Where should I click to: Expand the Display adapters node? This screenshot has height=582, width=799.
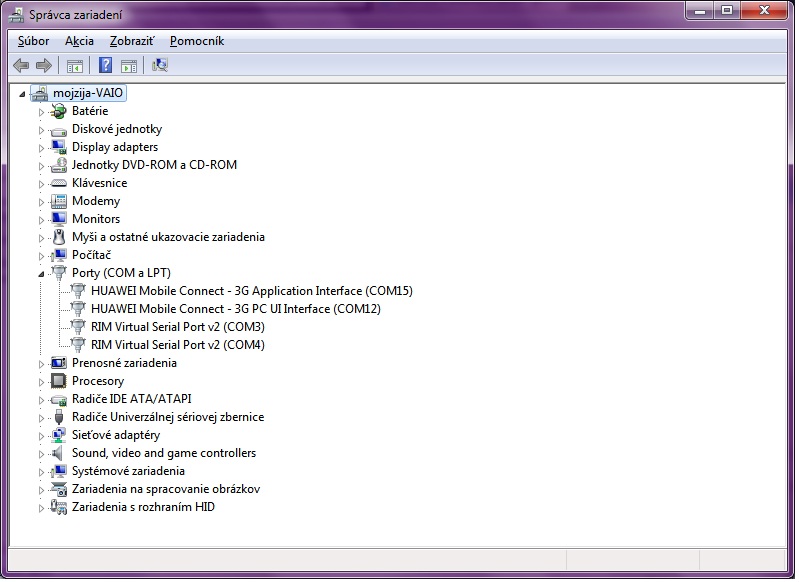tap(42, 147)
